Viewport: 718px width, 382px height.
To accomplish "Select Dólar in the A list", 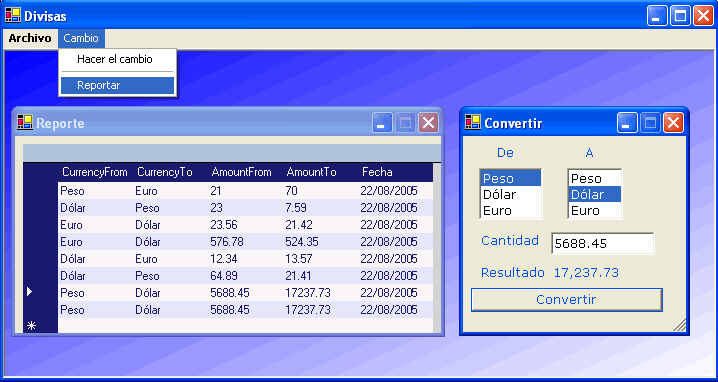I will [x=595, y=194].
